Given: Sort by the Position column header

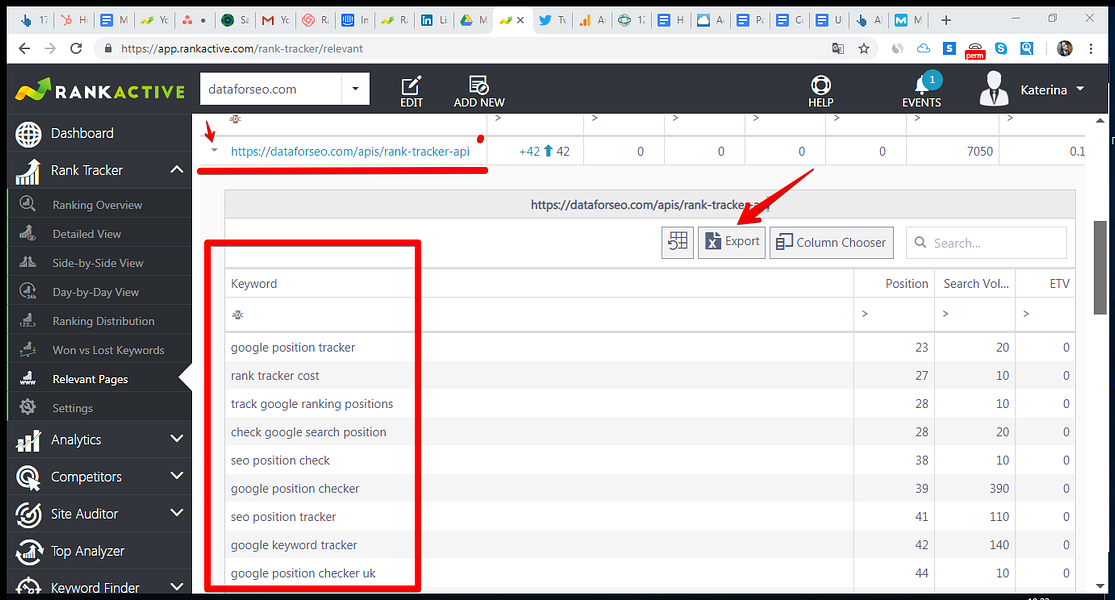Looking at the screenshot, I should point(894,284).
